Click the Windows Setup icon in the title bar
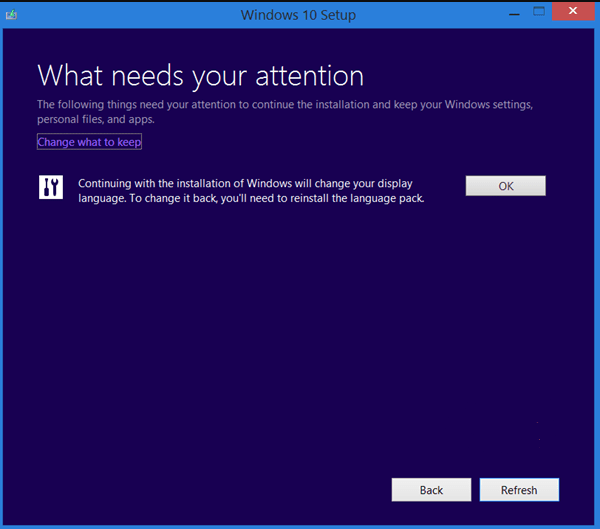 pyautogui.click(x=11, y=15)
